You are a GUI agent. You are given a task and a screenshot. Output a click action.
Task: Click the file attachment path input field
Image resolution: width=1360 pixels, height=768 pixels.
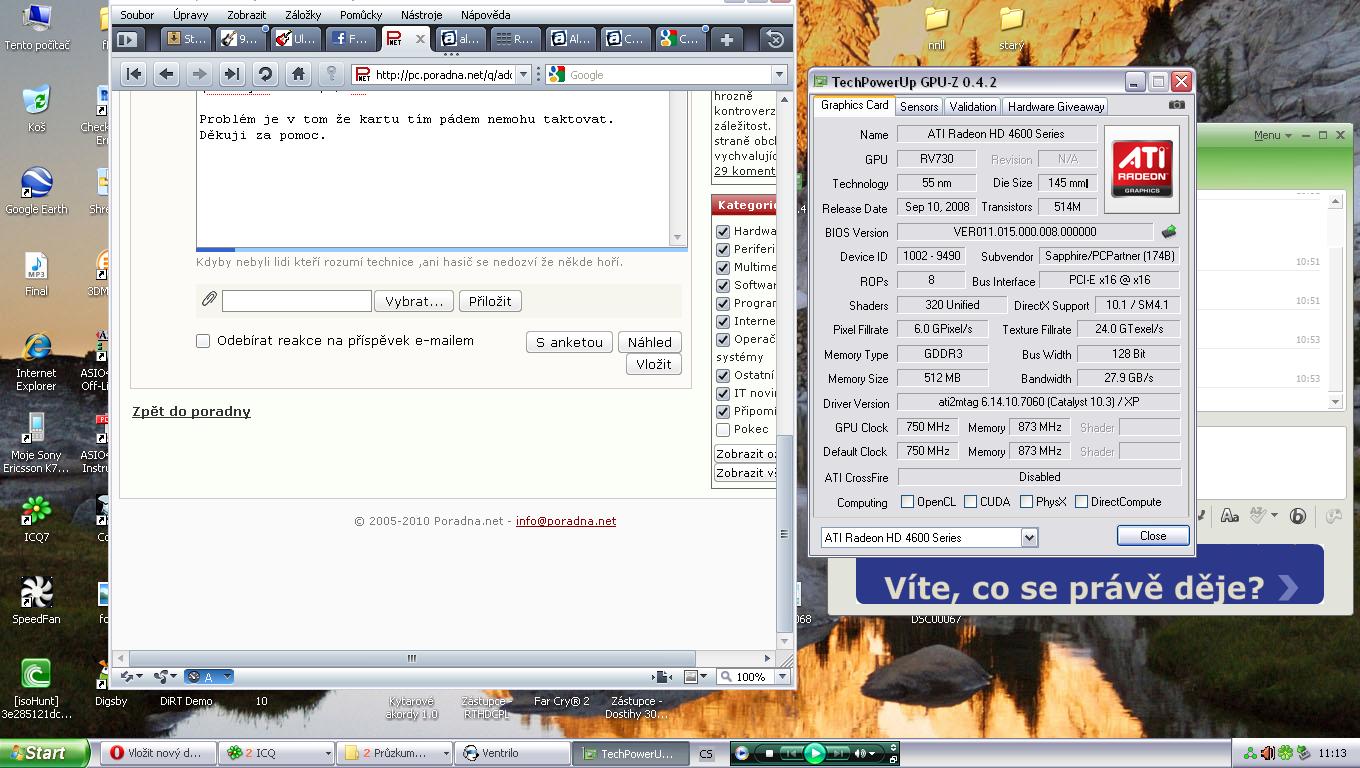(296, 300)
